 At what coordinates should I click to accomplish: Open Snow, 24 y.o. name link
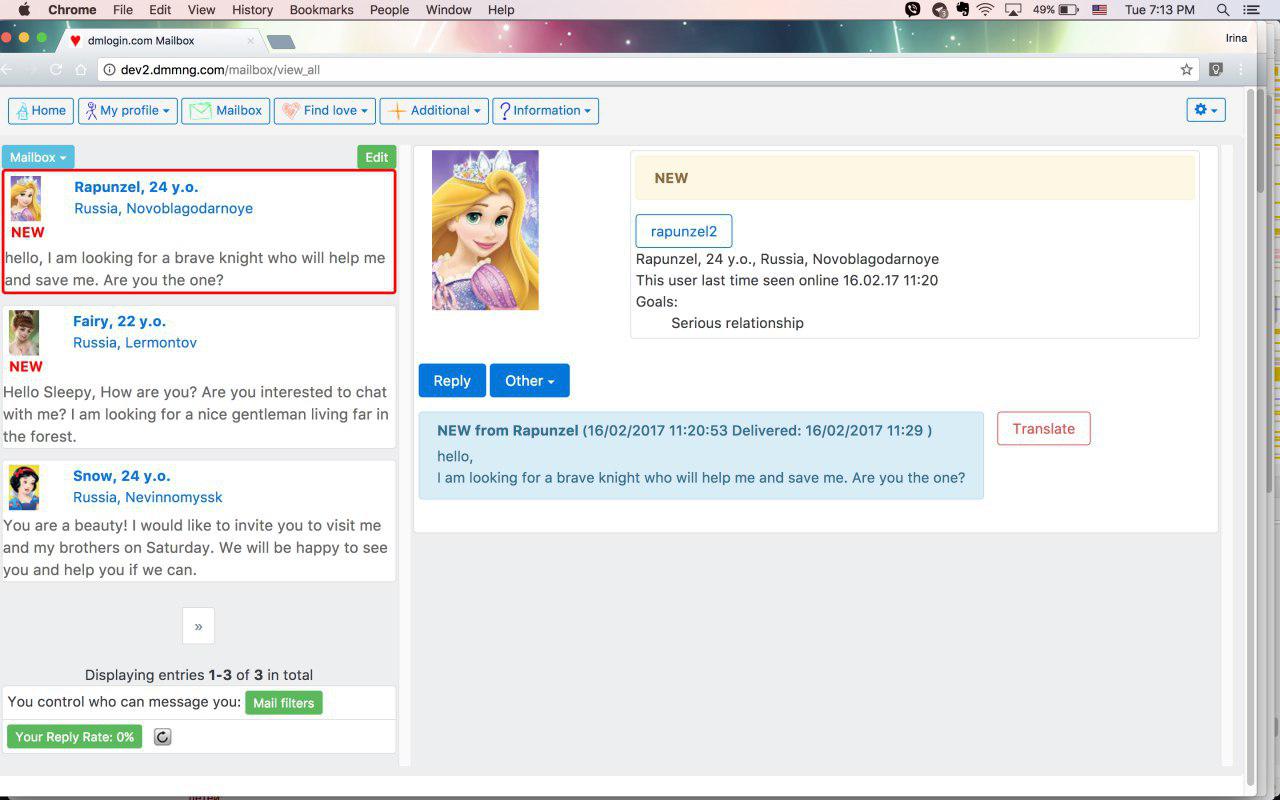pos(122,476)
